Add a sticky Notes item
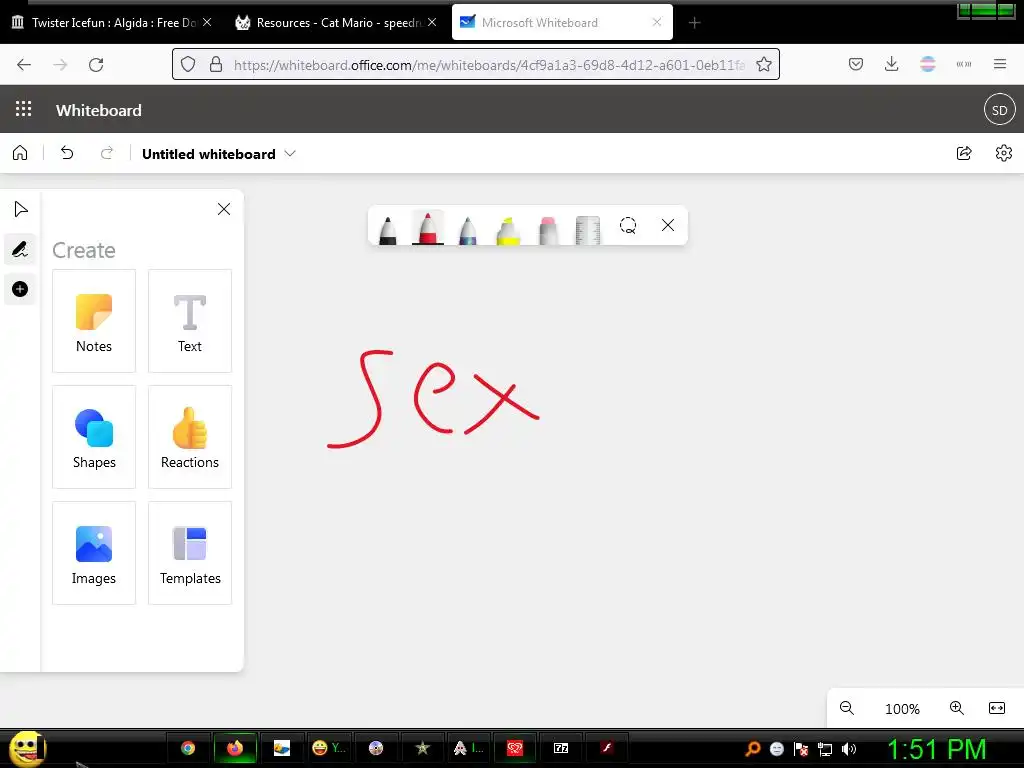The height and width of the screenshot is (768, 1024). [x=94, y=321]
